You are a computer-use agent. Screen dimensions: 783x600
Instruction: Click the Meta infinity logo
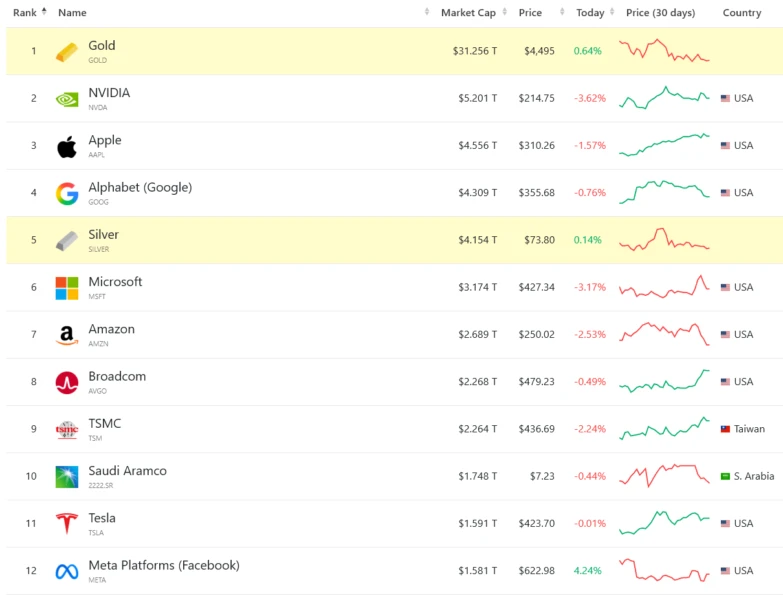(66, 572)
